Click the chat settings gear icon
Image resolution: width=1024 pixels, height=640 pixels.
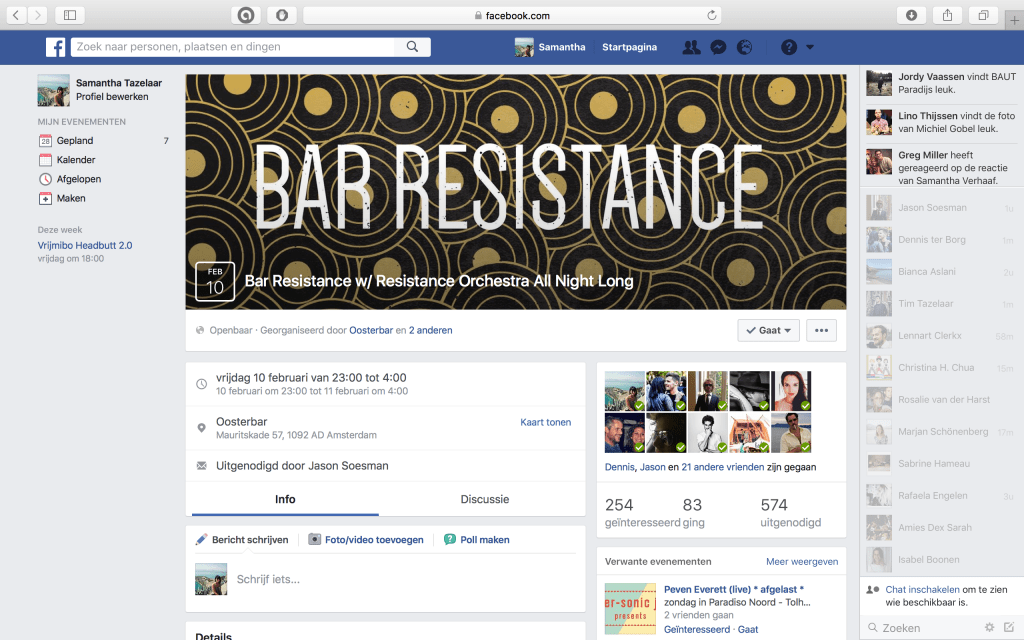989,627
